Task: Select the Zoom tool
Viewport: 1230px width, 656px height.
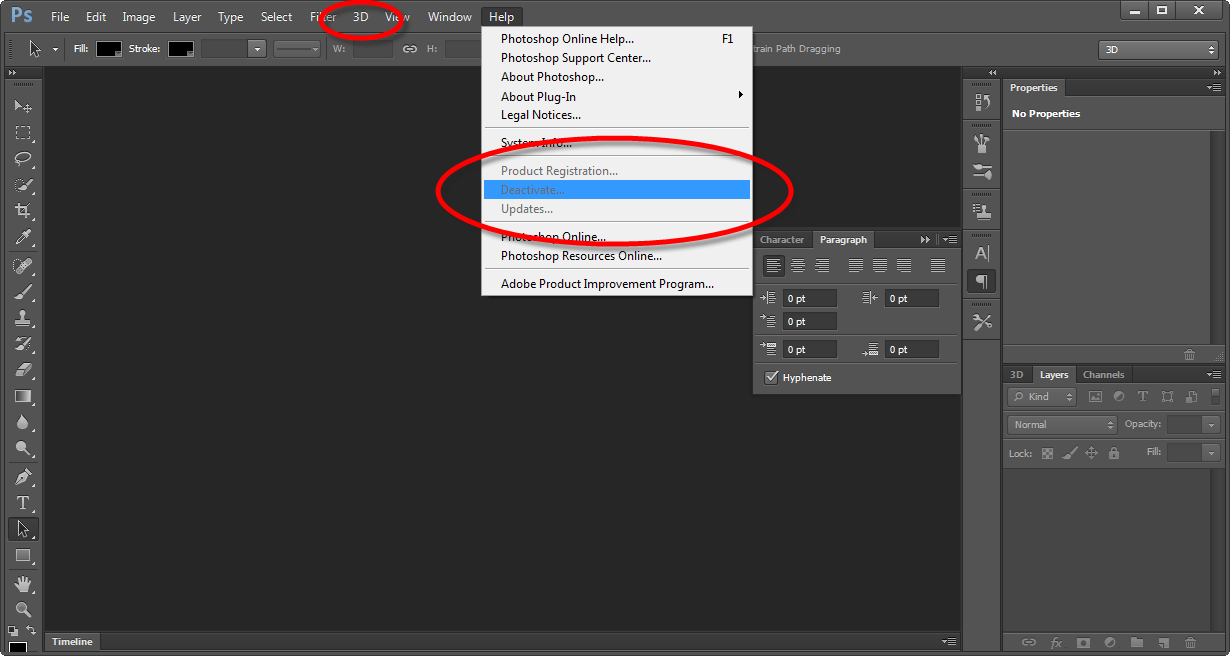Action: [x=22, y=609]
